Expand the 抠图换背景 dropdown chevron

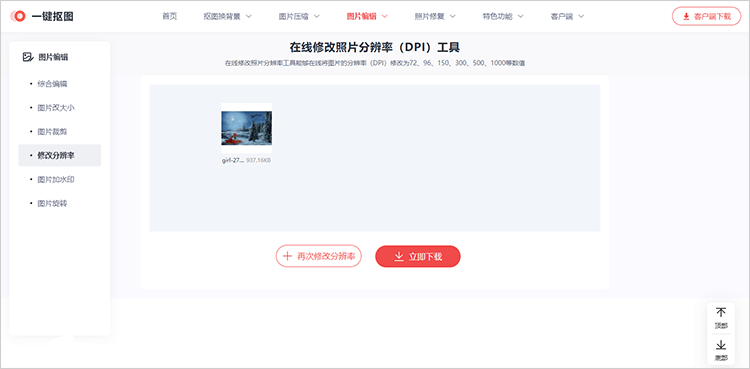[x=249, y=16]
